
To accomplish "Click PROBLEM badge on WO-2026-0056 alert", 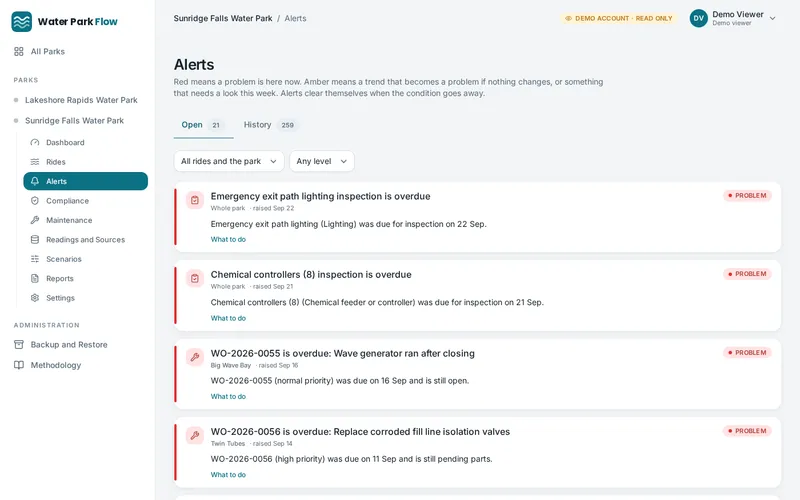I will point(747,431).
